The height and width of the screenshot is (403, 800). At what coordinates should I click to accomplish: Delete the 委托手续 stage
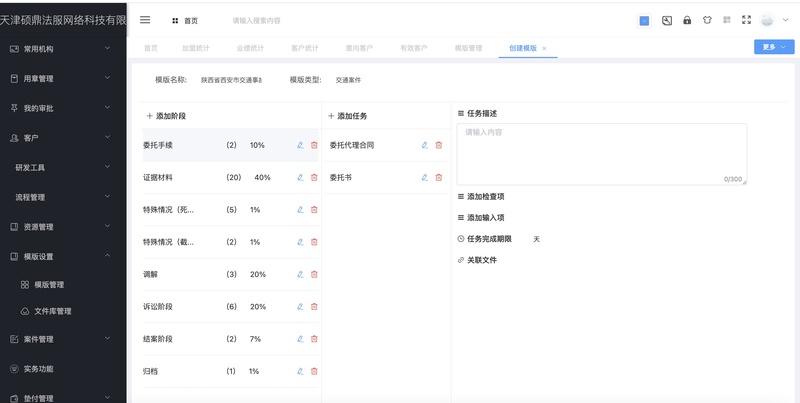[314, 145]
